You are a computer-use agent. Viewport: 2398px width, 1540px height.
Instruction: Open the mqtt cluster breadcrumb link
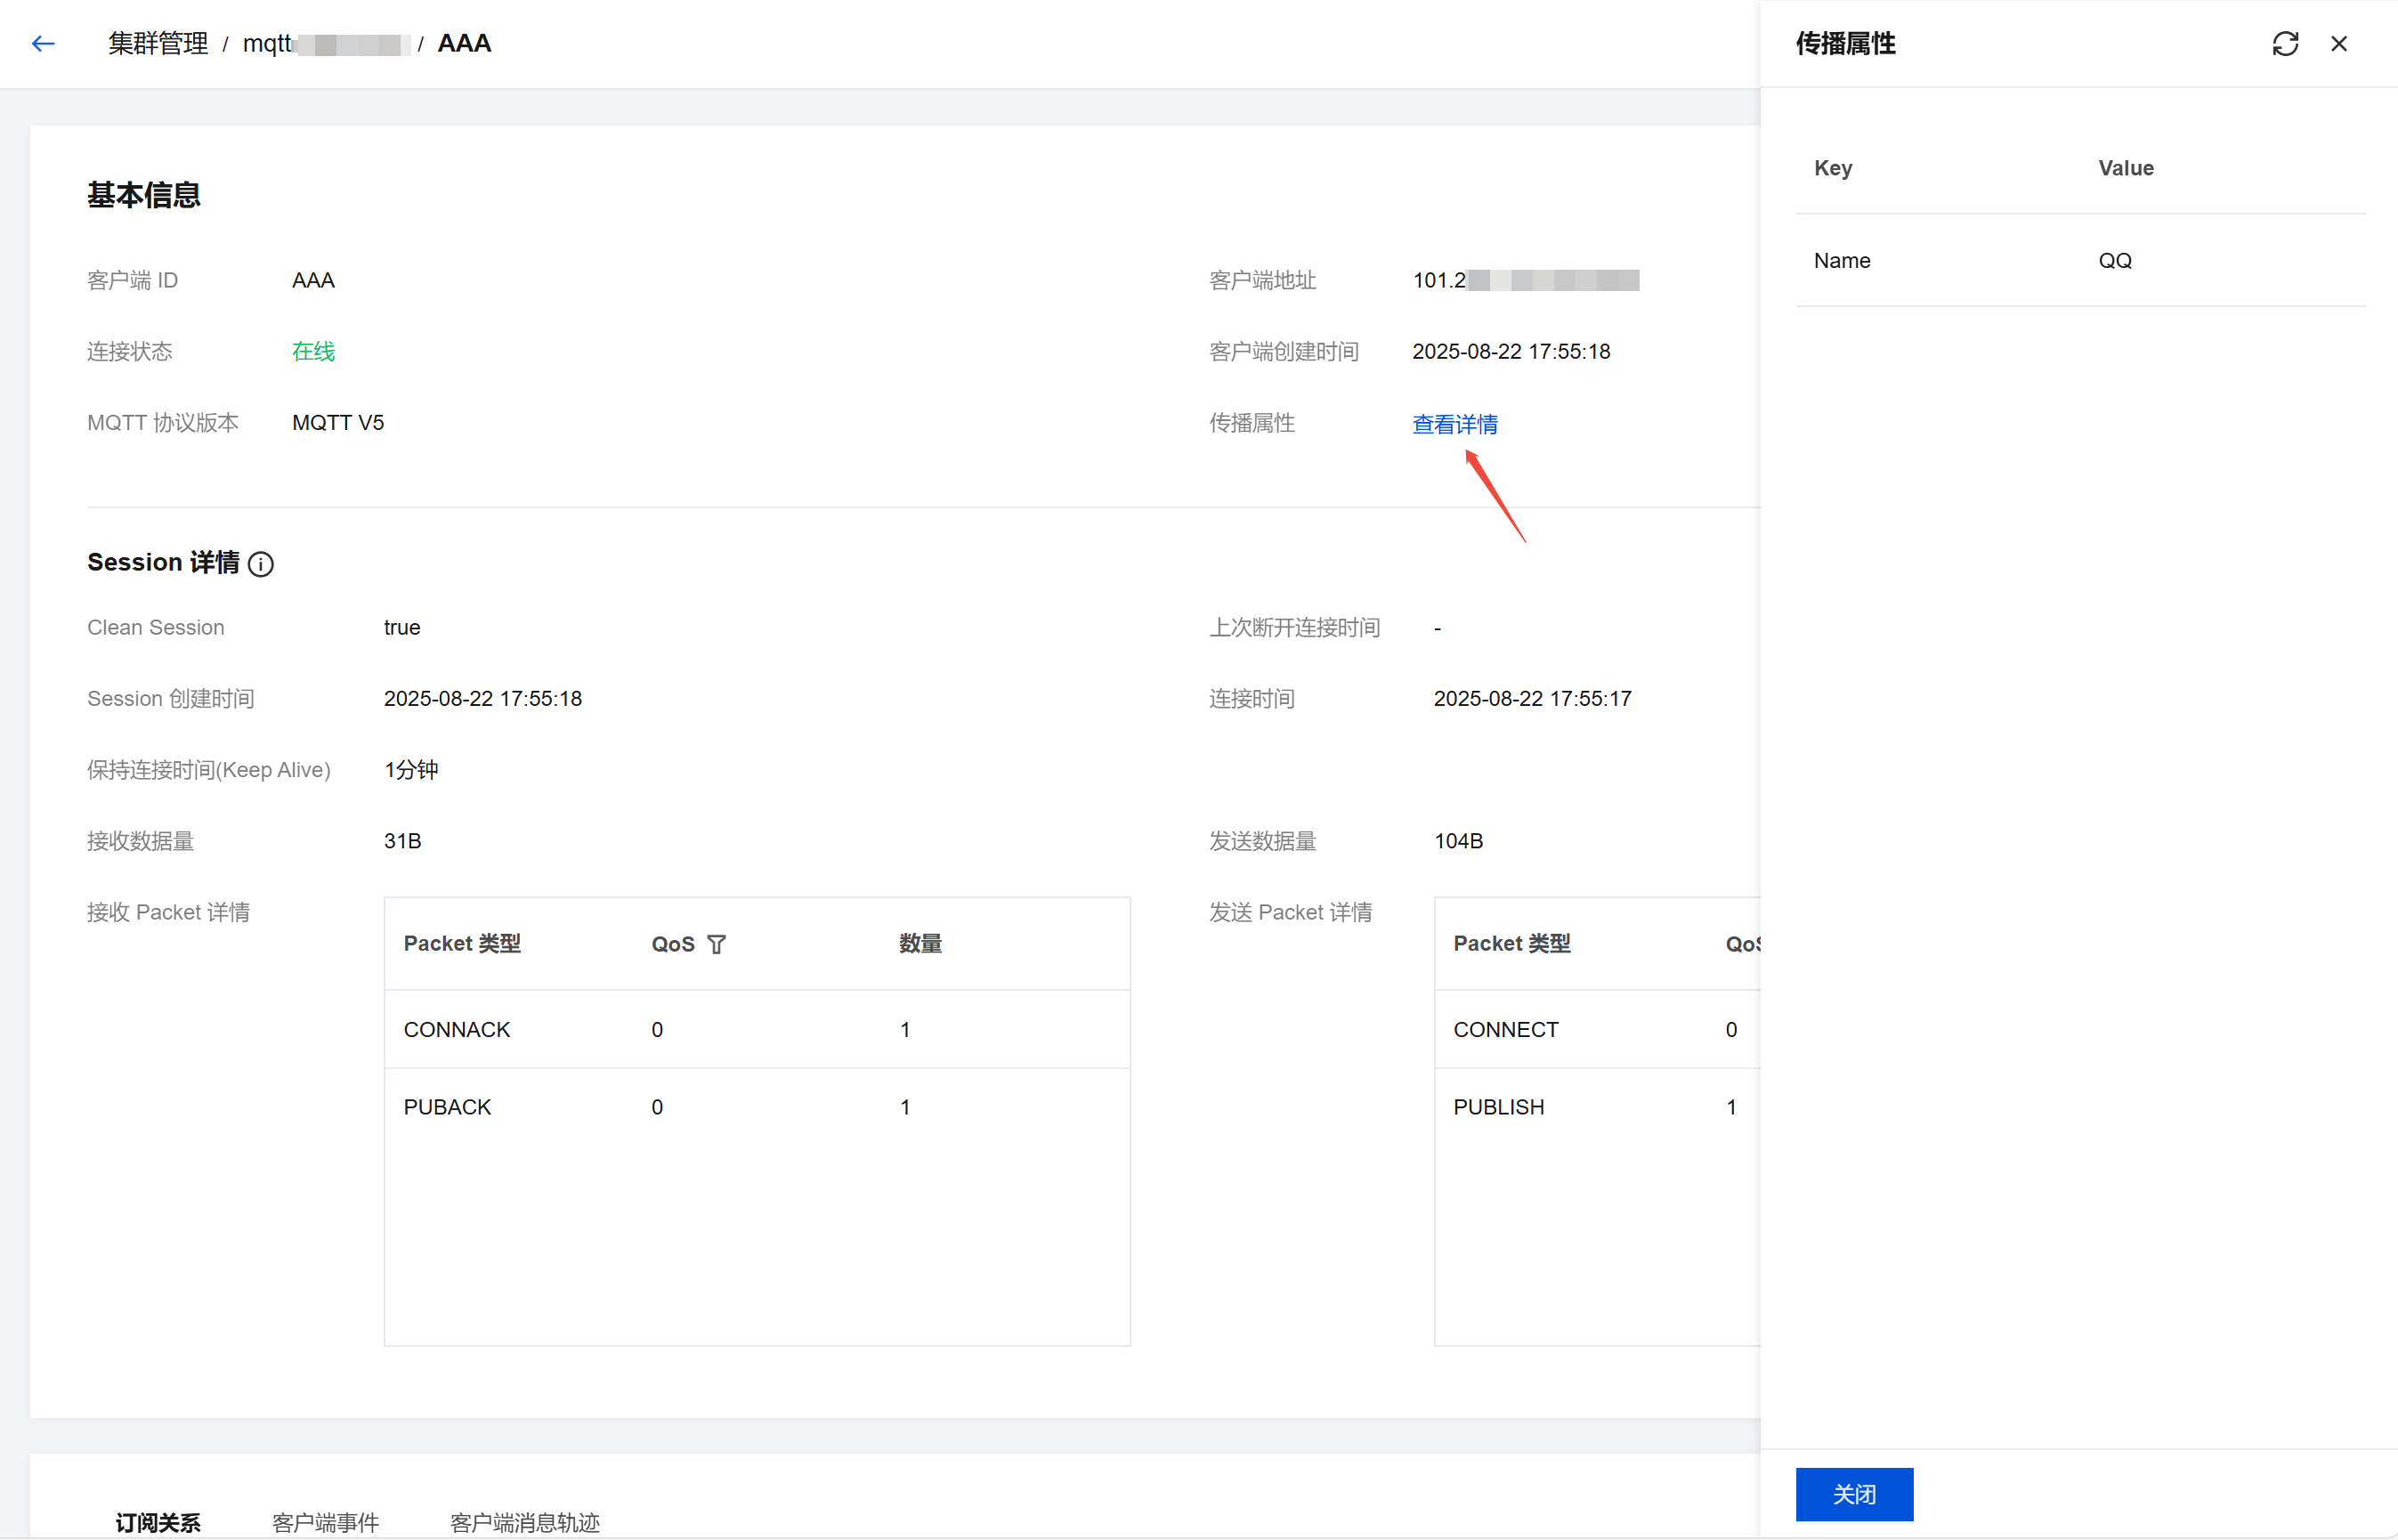325,44
